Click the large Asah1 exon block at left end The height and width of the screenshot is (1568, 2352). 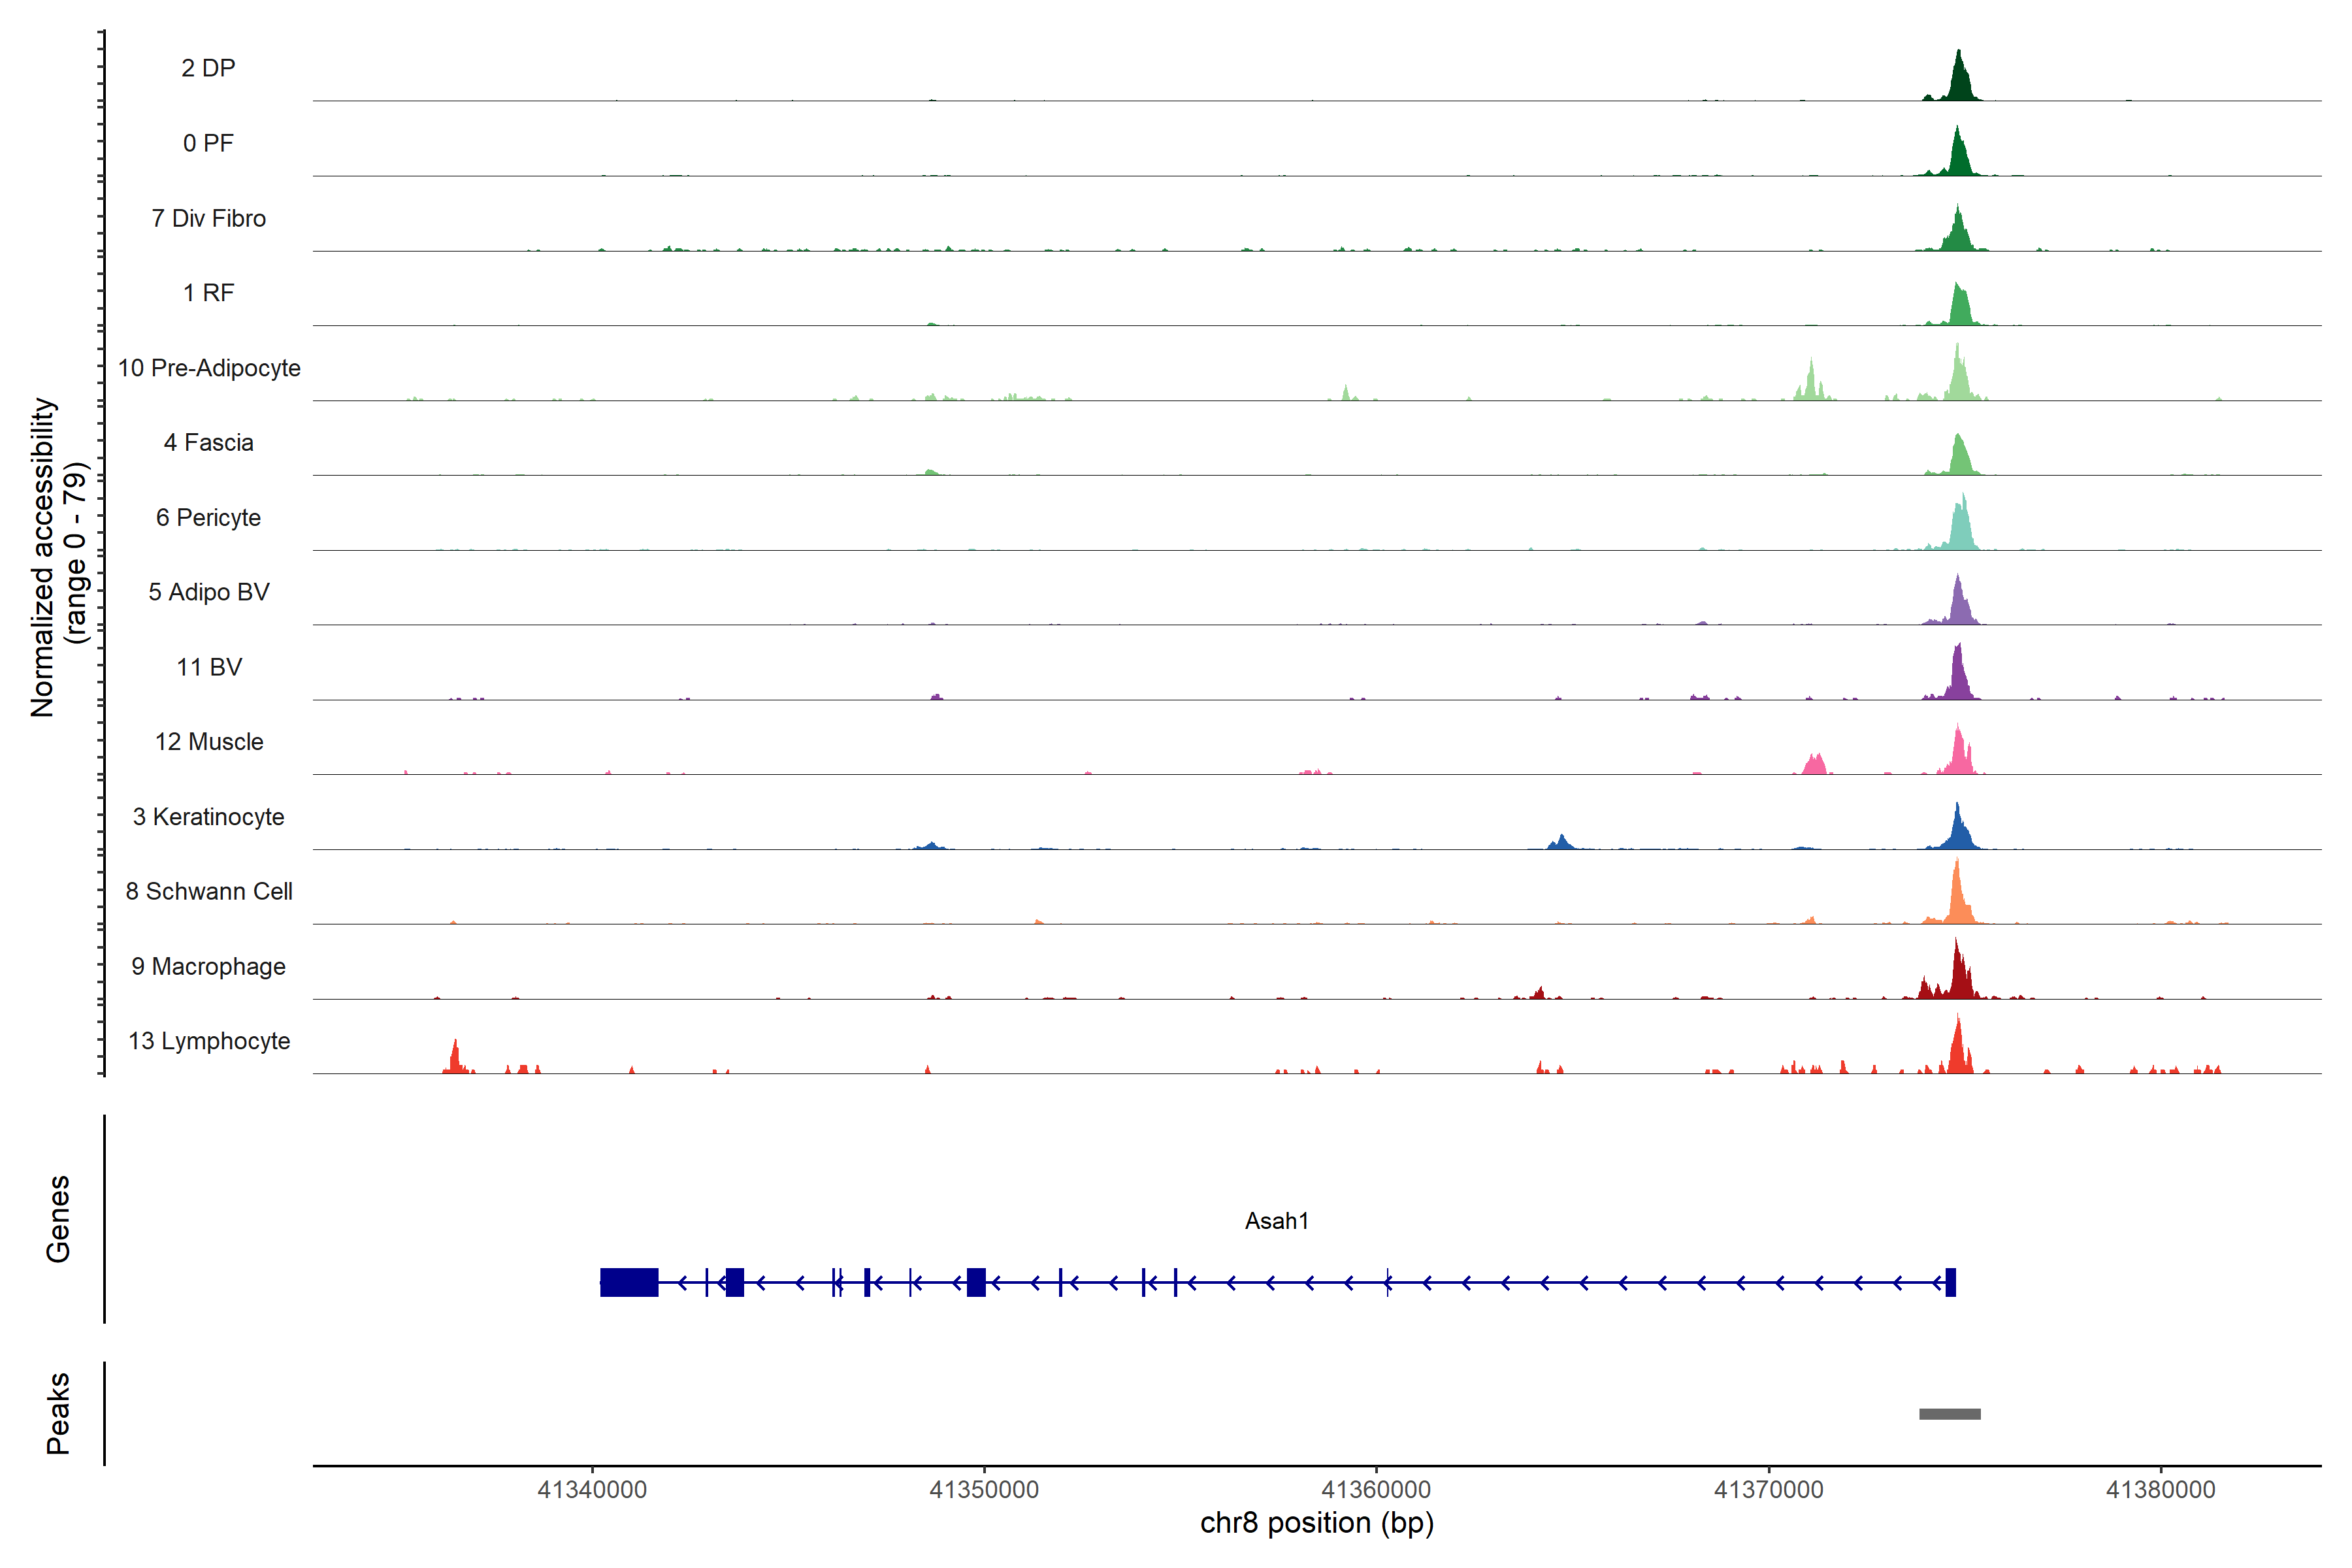pos(629,1282)
